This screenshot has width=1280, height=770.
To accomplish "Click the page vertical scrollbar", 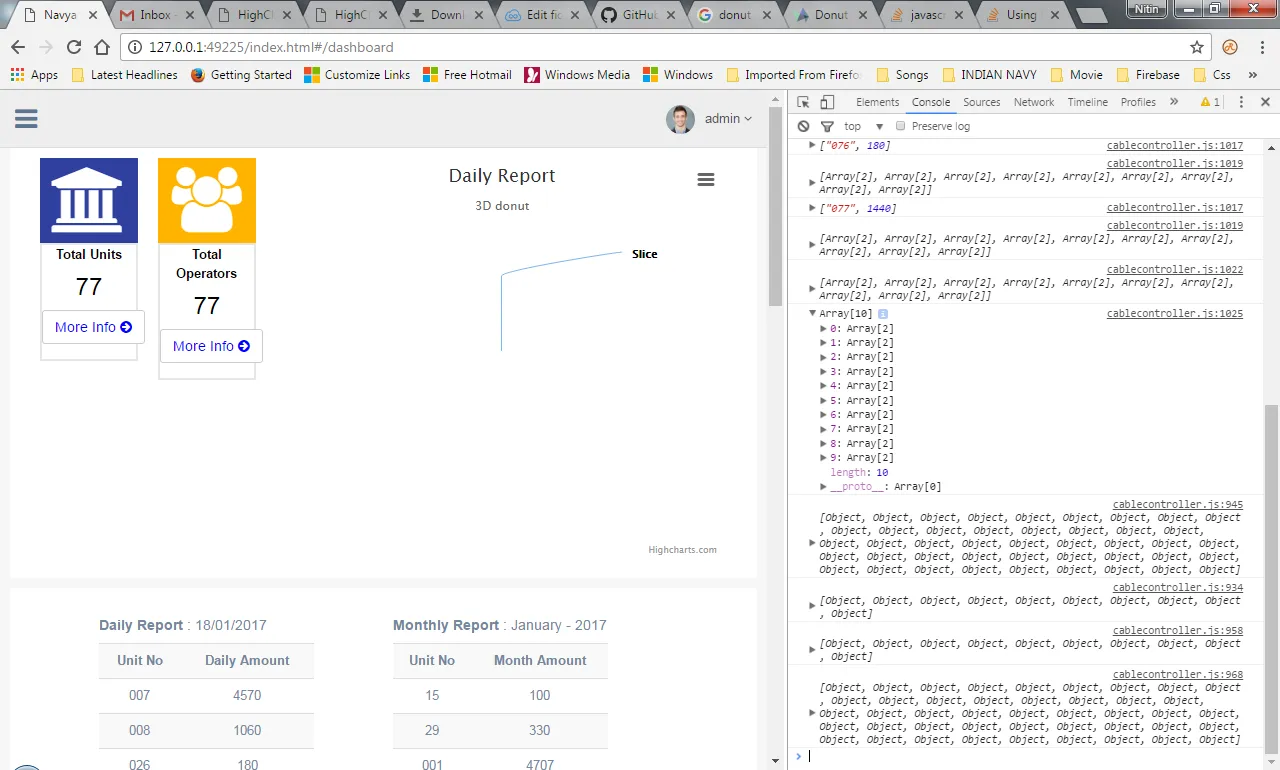I will 775,207.
